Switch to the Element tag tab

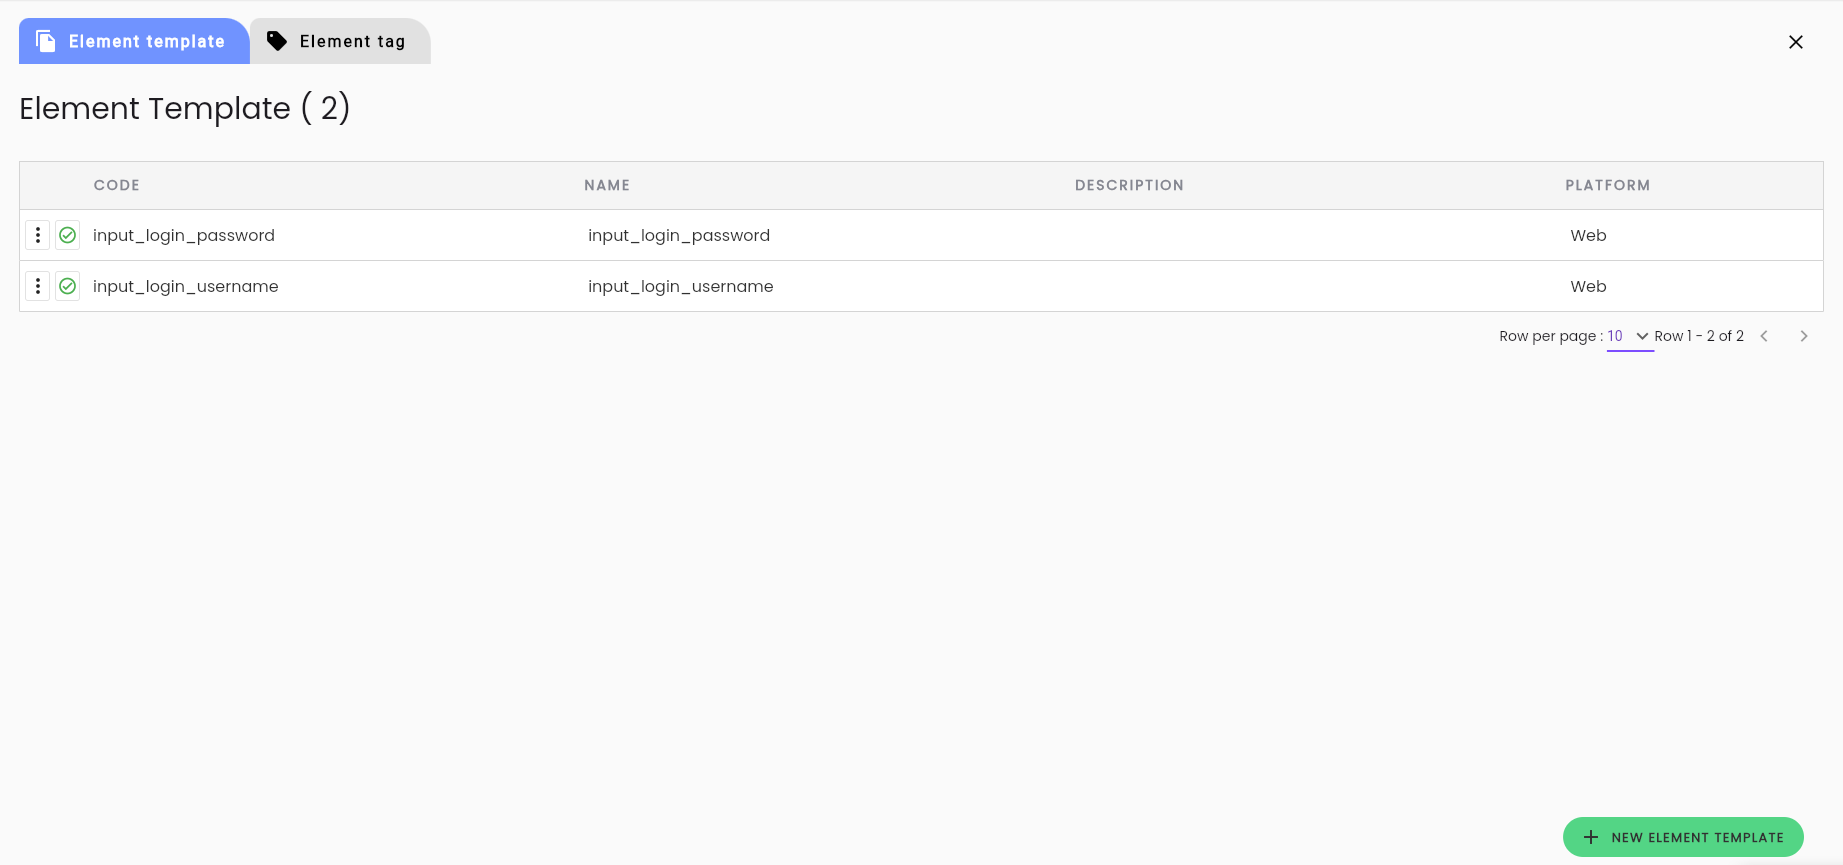(340, 41)
